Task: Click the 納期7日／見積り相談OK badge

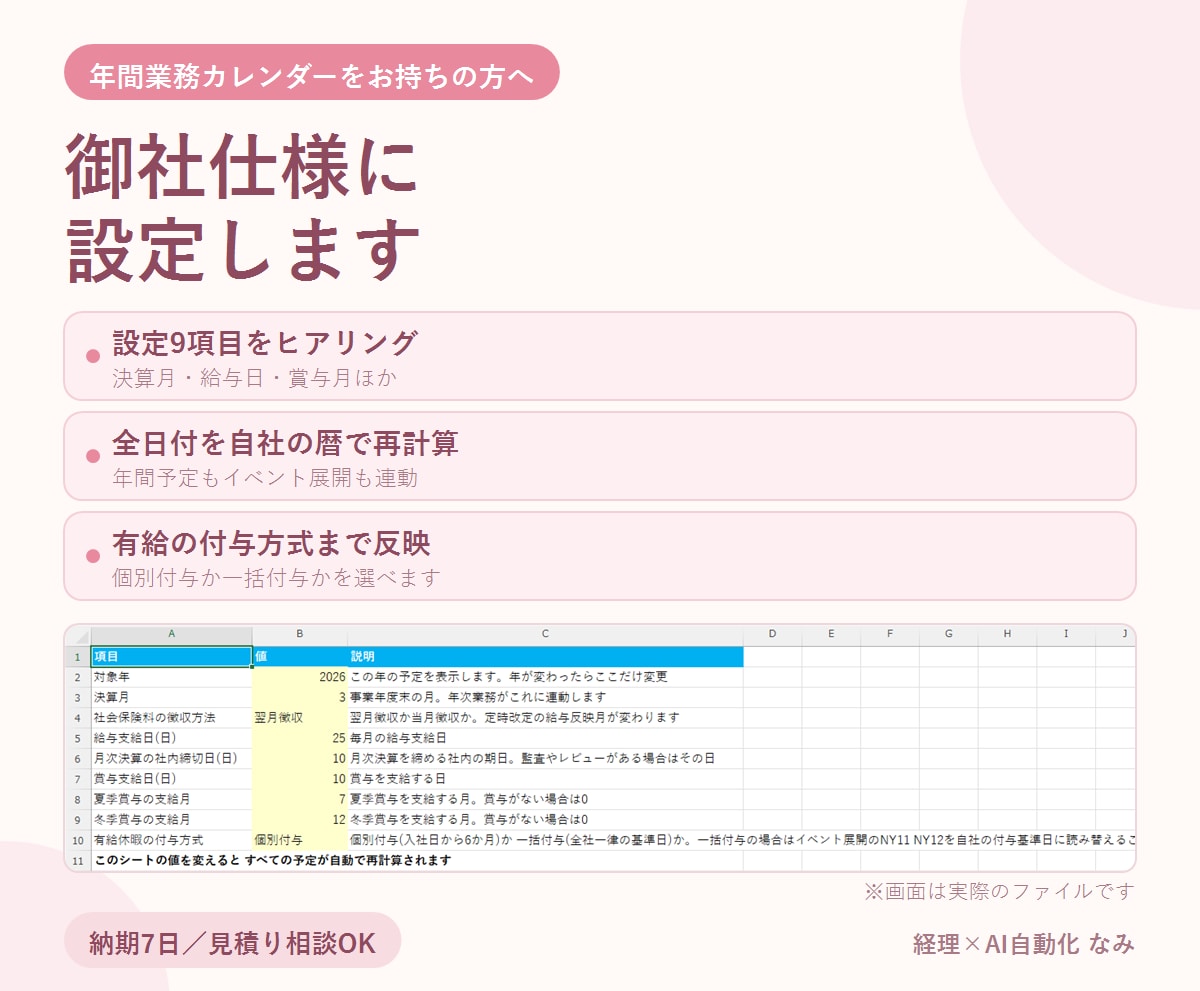Action: pos(232,940)
